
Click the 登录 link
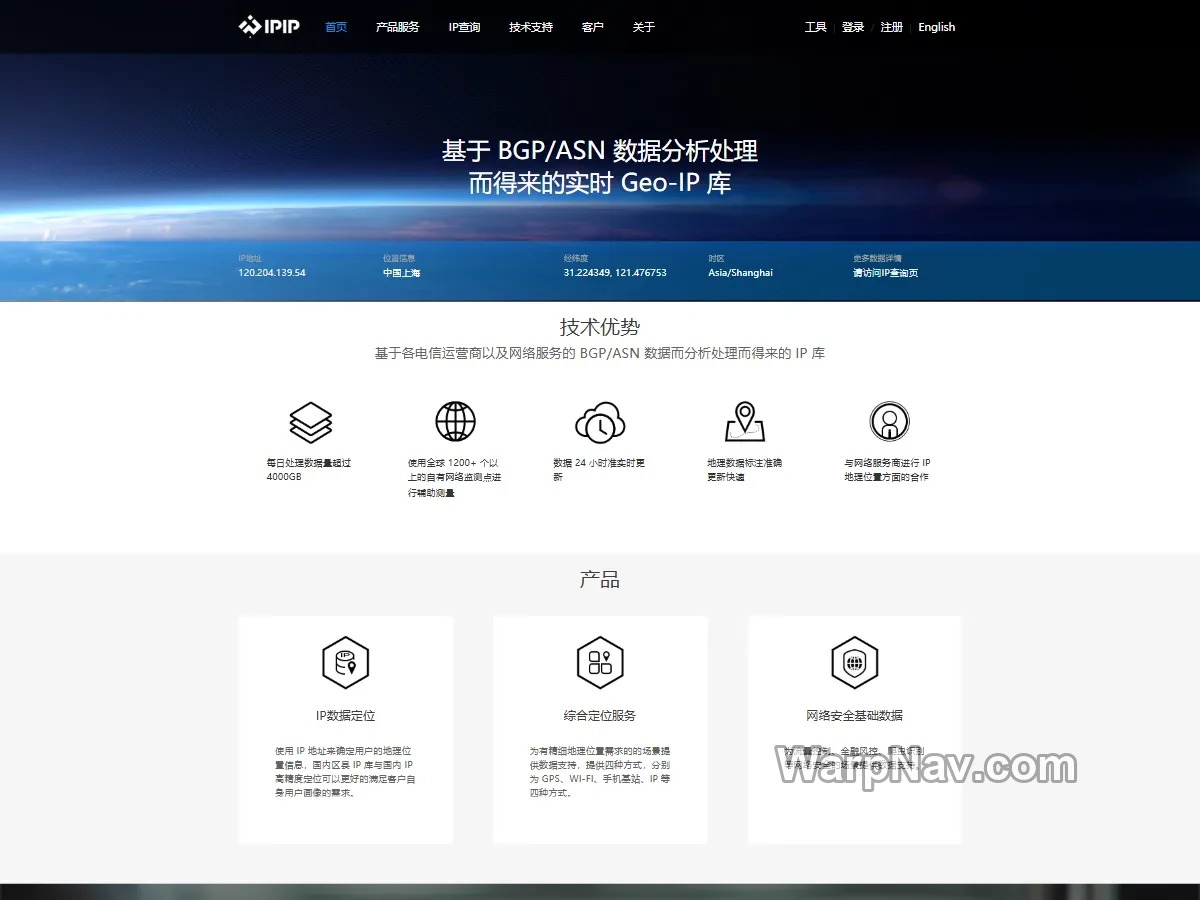coord(853,27)
